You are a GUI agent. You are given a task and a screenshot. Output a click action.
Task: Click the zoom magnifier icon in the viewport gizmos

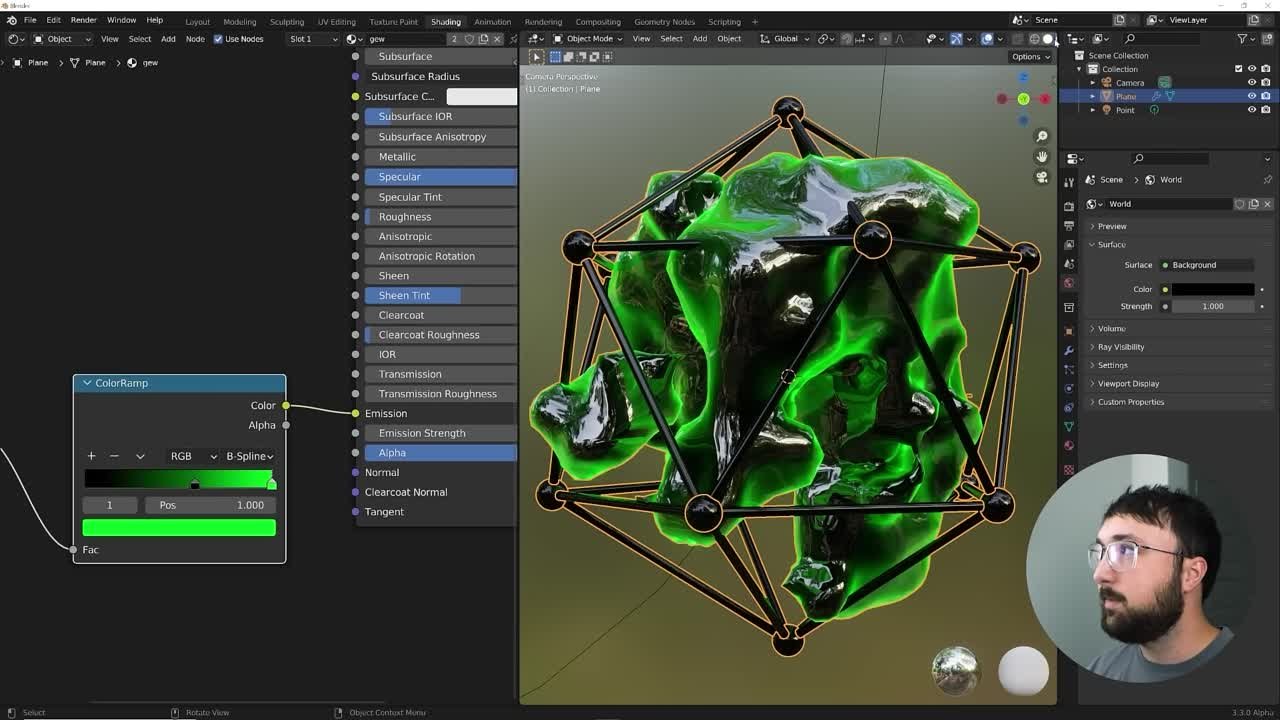[1042, 136]
